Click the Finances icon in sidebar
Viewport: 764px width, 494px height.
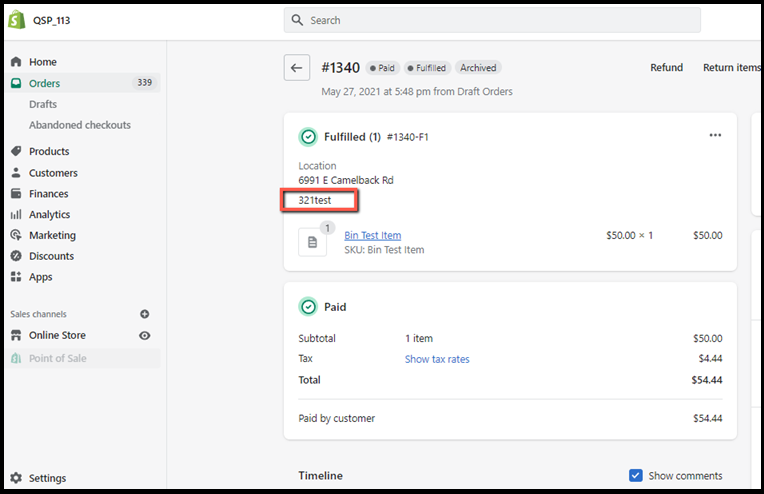[x=16, y=194]
